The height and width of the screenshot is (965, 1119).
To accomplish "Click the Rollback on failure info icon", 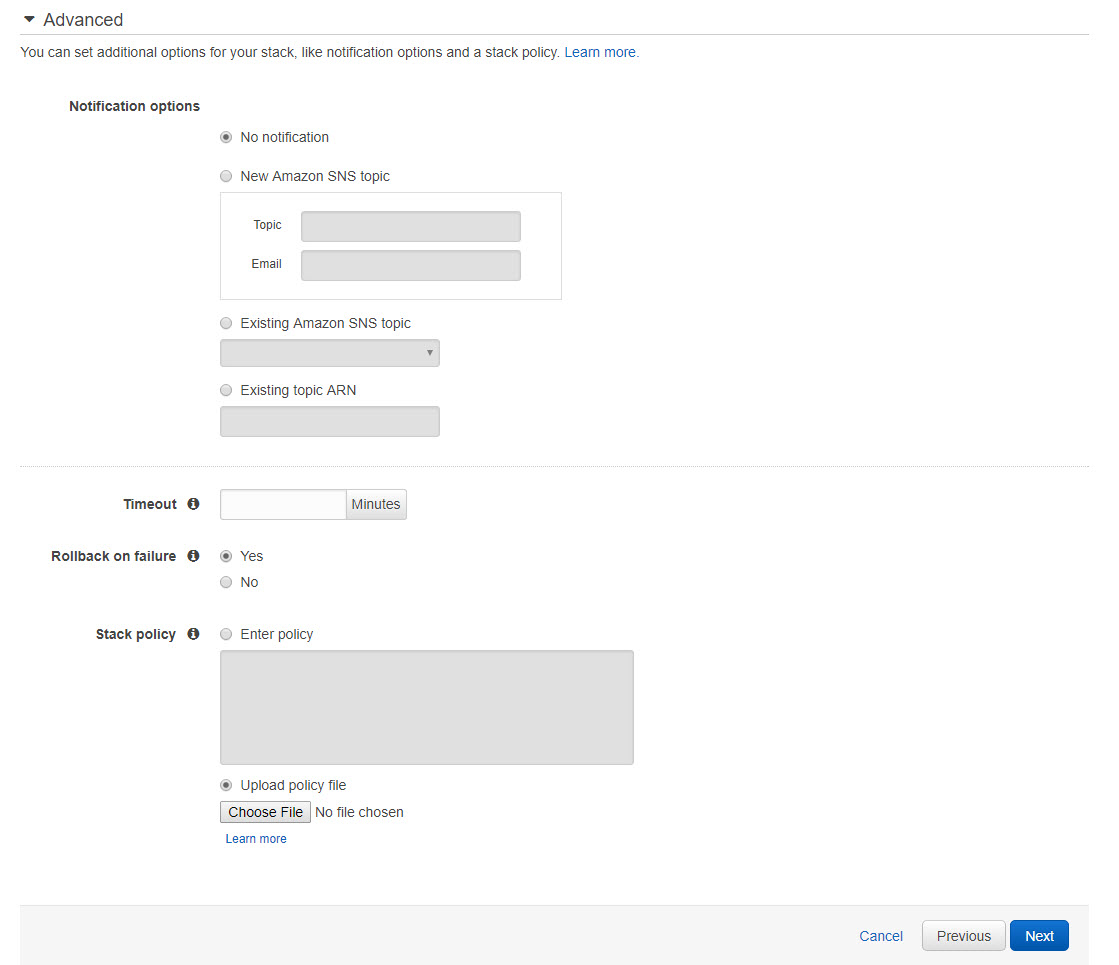I will coord(193,556).
